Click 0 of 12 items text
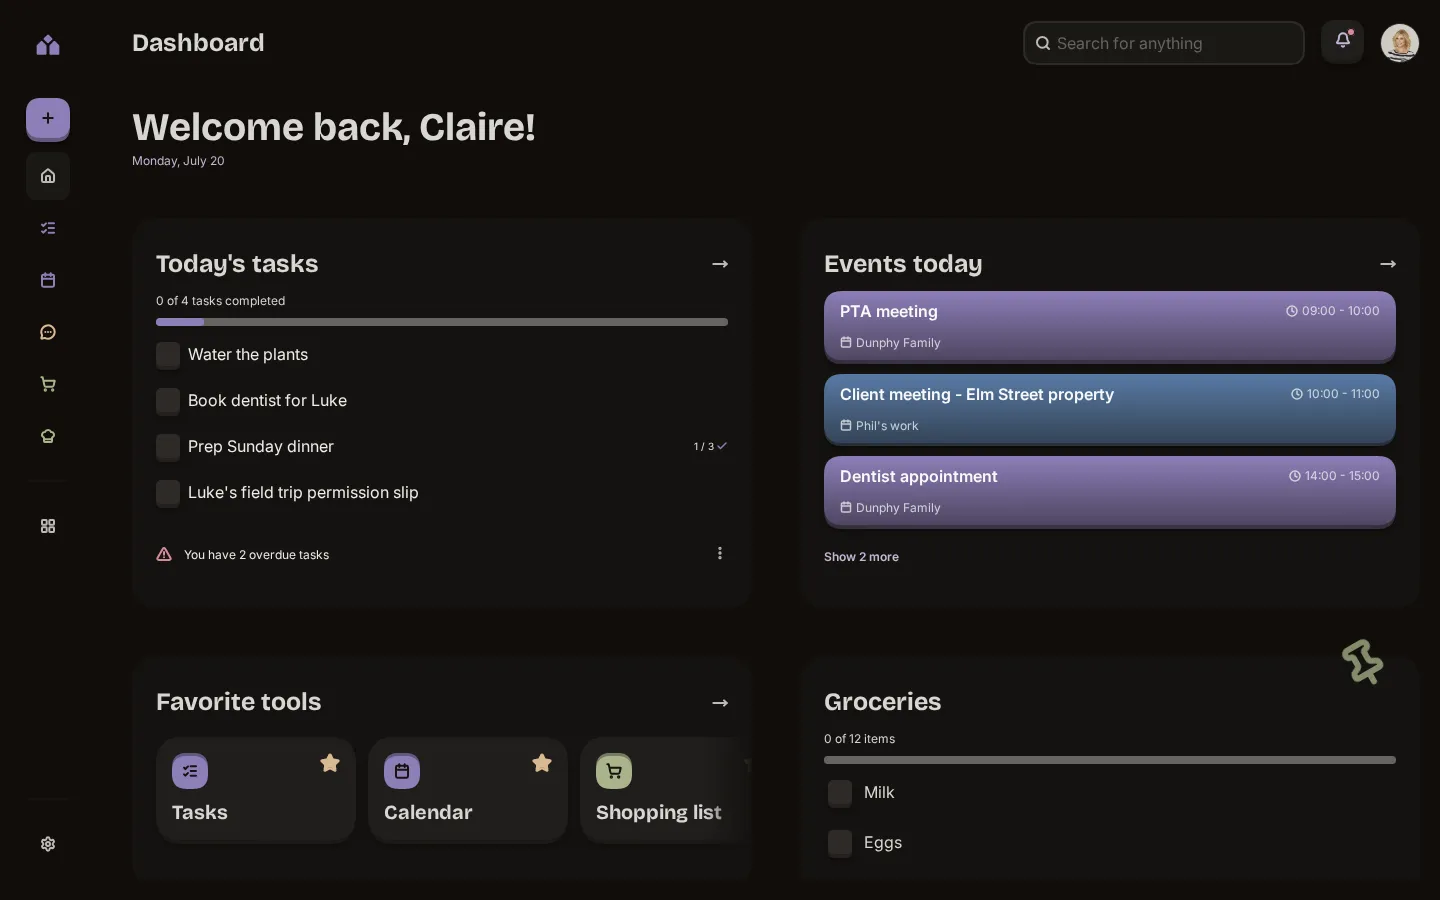The width and height of the screenshot is (1440, 900). coord(859,739)
